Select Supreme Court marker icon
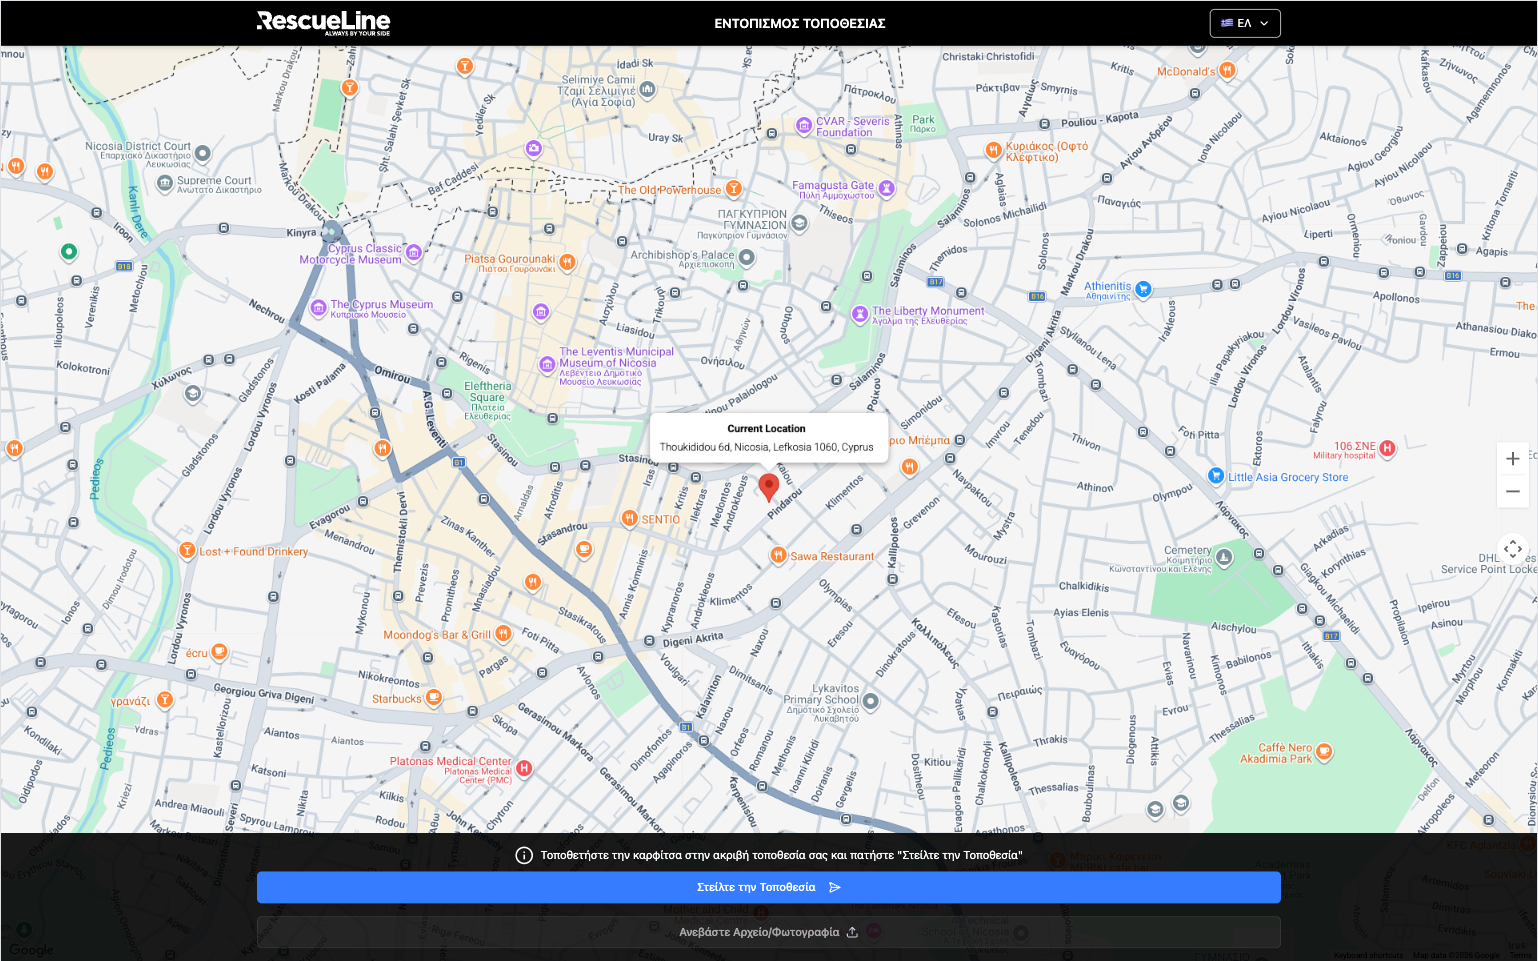This screenshot has height=961, width=1538. (165, 184)
